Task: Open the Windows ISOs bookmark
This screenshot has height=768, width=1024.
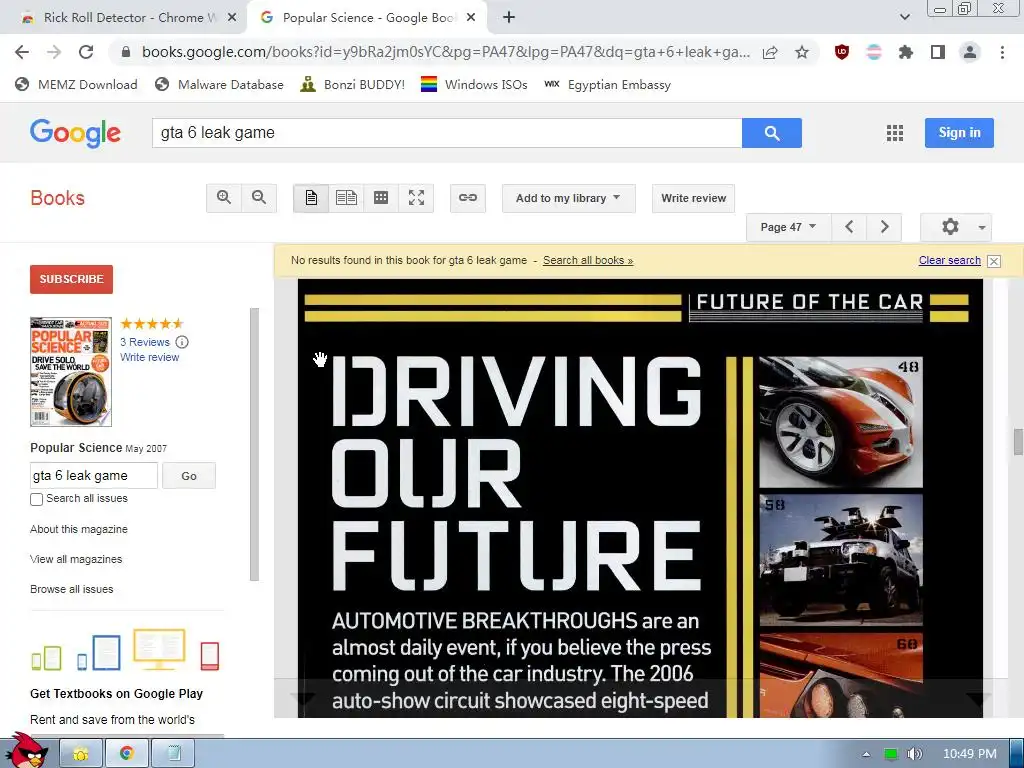Action: 474,84
